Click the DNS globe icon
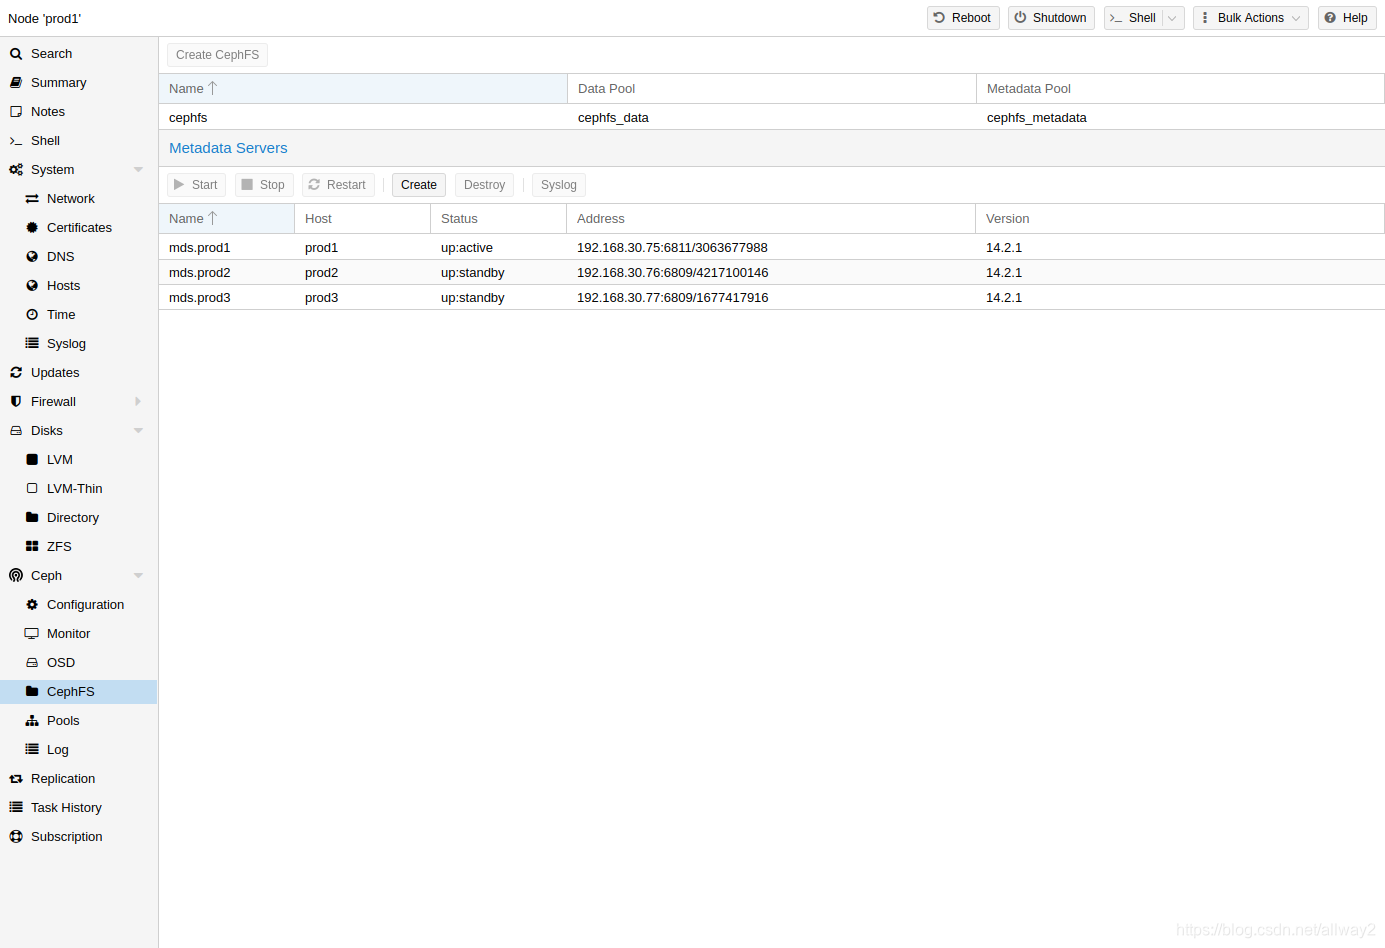This screenshot has width=1385, height=948. 32,257
